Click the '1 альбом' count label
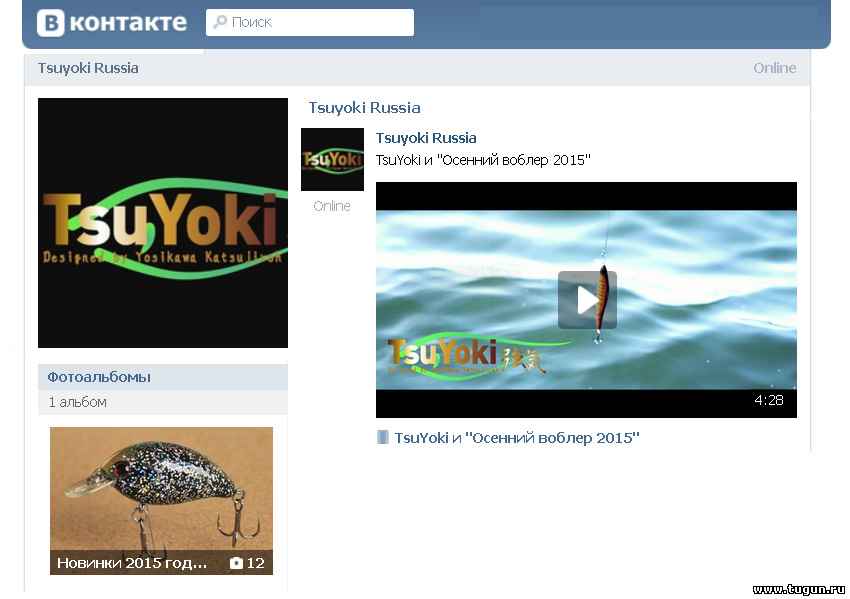The height and width of the screenshot is (599, 850). coord(78,402)
